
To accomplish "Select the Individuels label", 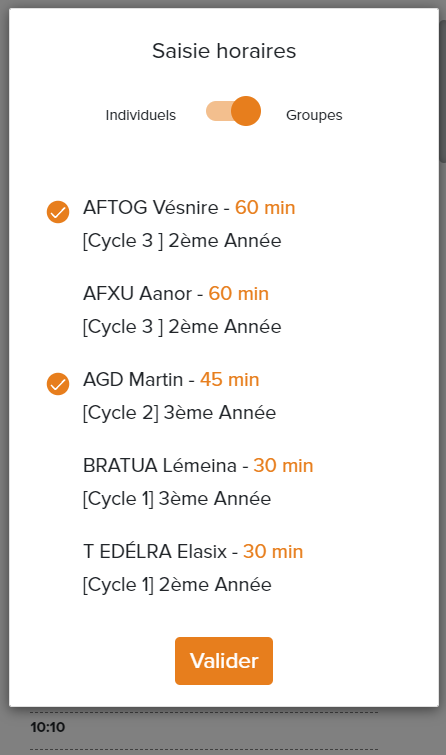I will click(141, 115).
